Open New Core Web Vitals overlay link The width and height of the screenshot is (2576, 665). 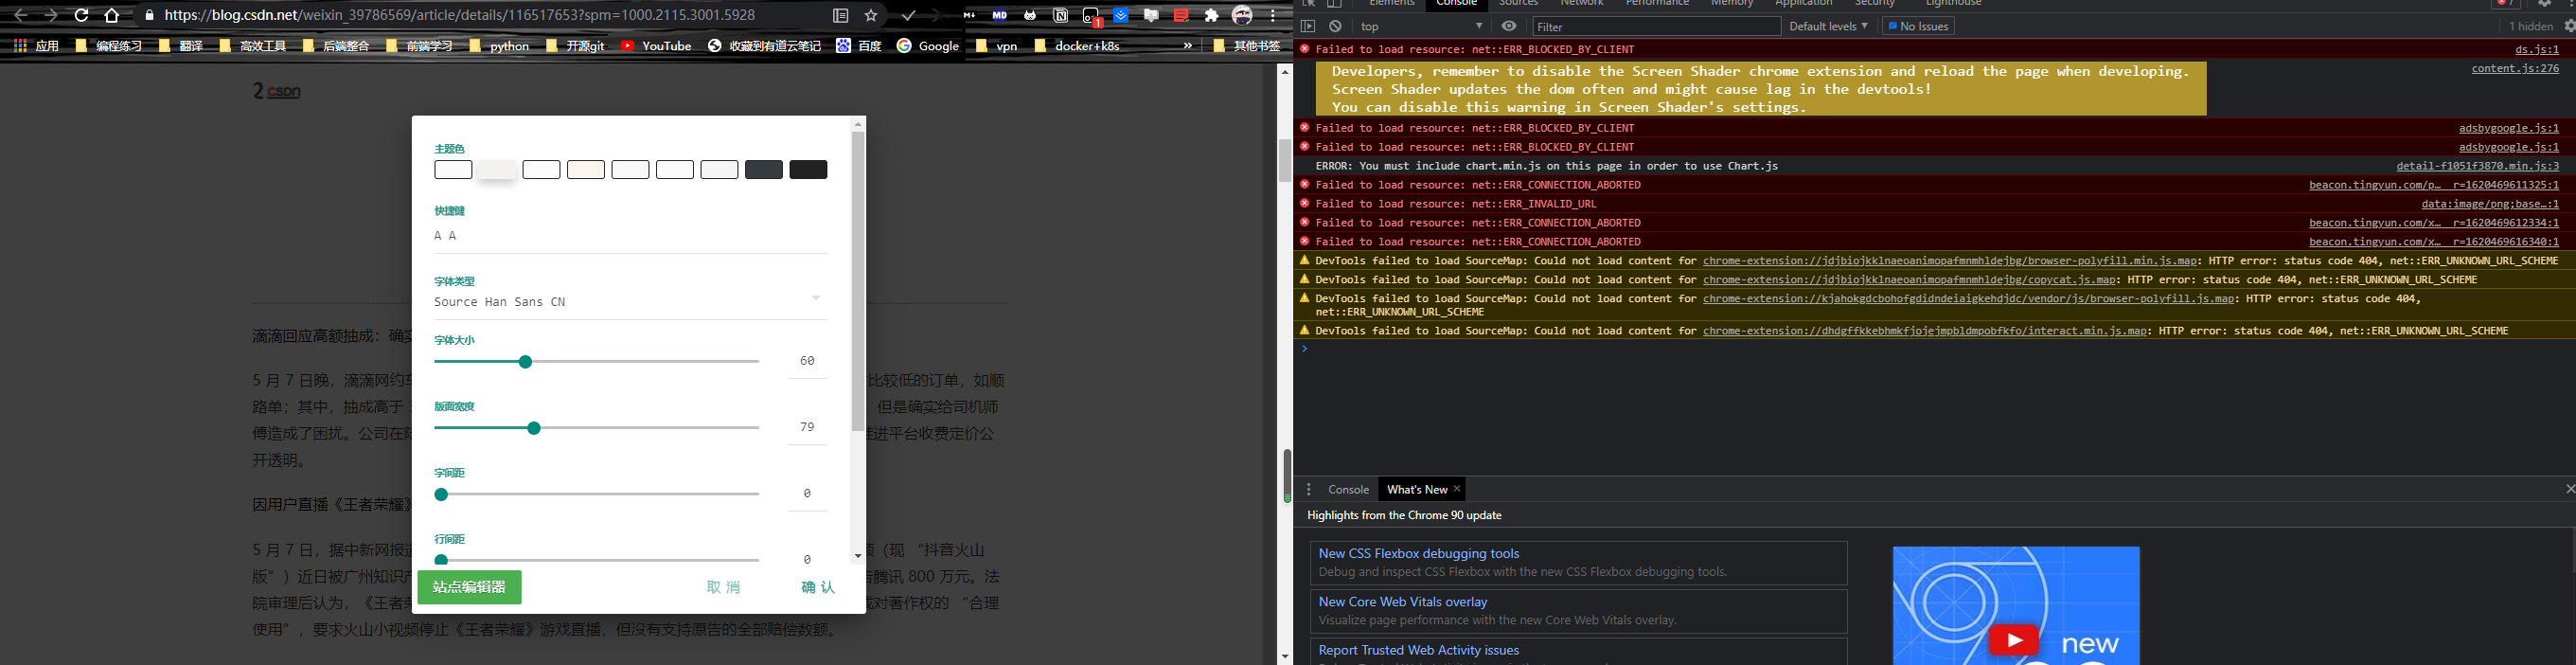pos(1402,601)
